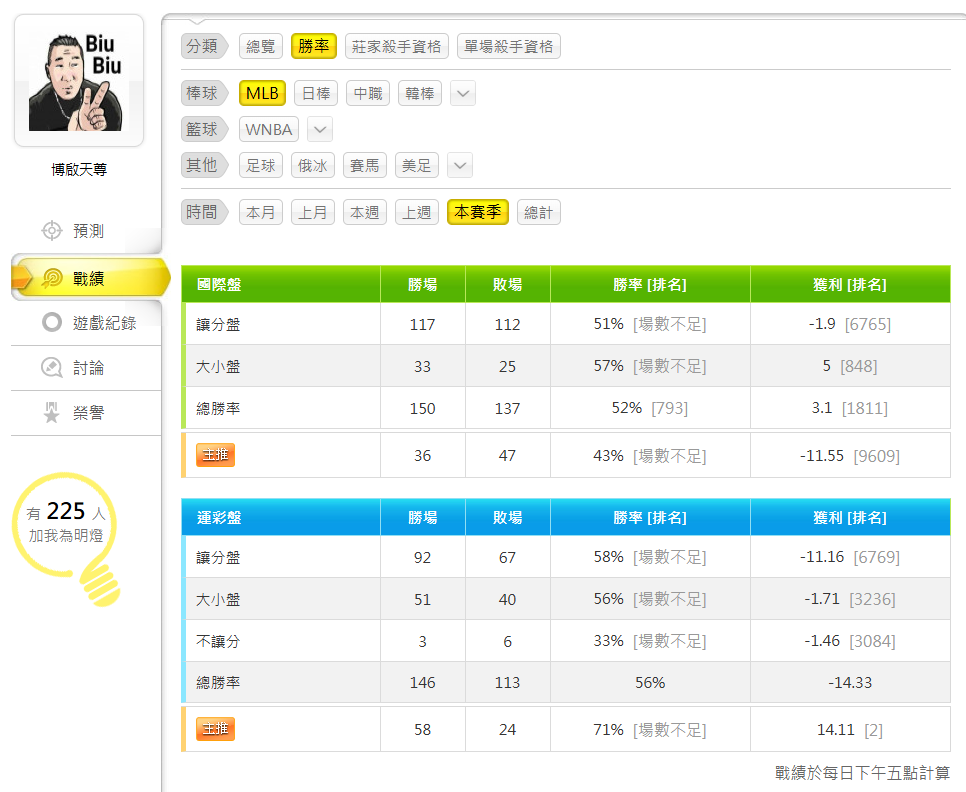Click the 討論 speech bubble icon

pyautogui.click(x=52, y=368)
